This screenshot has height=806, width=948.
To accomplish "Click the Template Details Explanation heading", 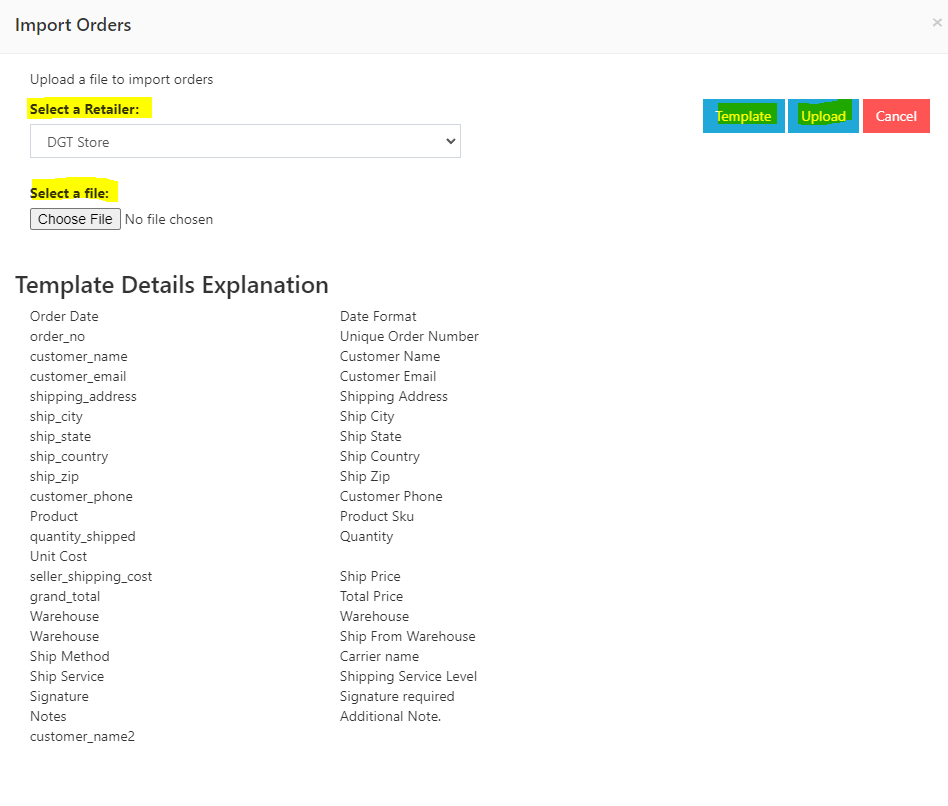I will [x=172, y=285].
